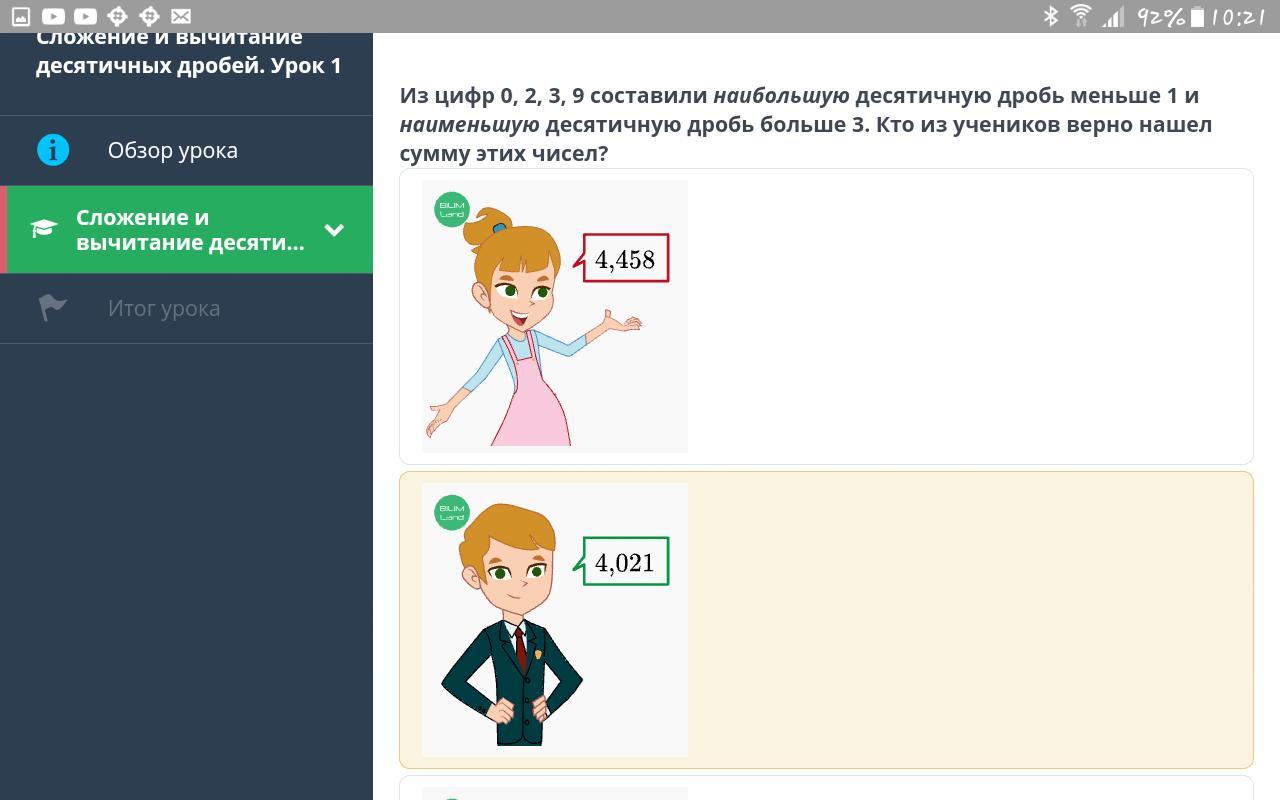Select the third answer card partially visible below
The height and width of the screenshot is (800, 1280).
point(826,788)
